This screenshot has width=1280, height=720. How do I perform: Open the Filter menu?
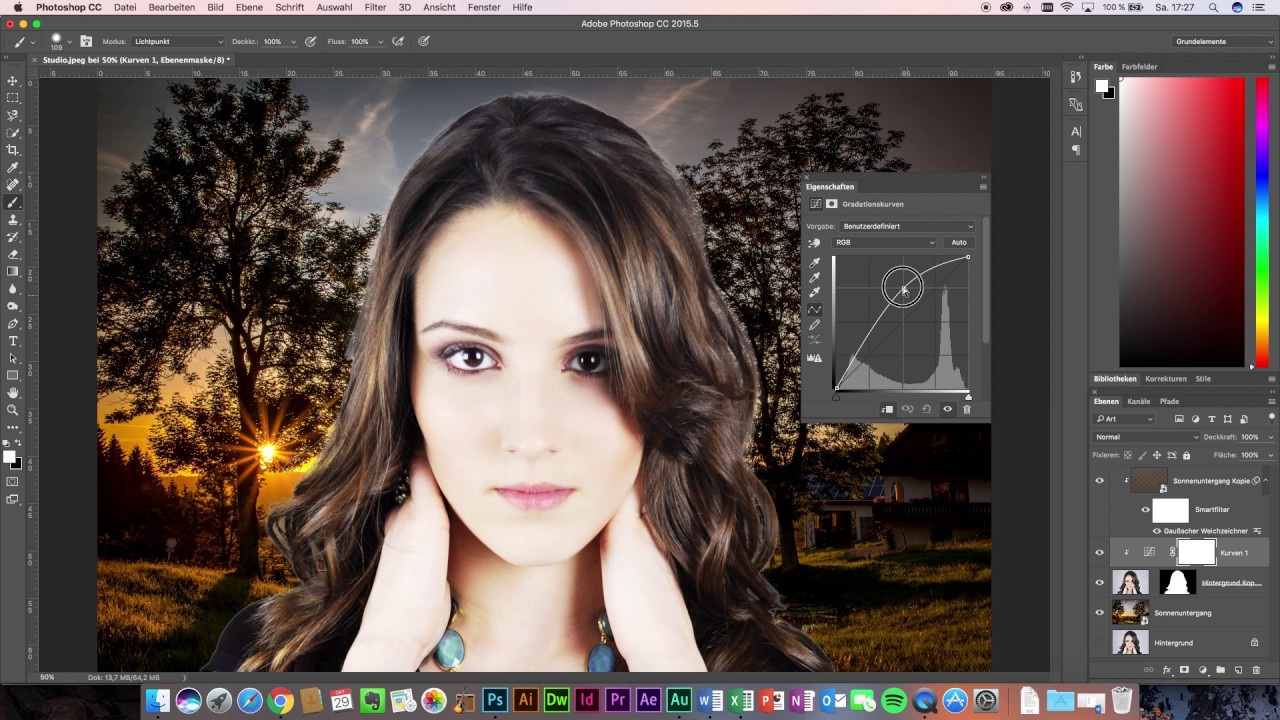click(375, 7)
